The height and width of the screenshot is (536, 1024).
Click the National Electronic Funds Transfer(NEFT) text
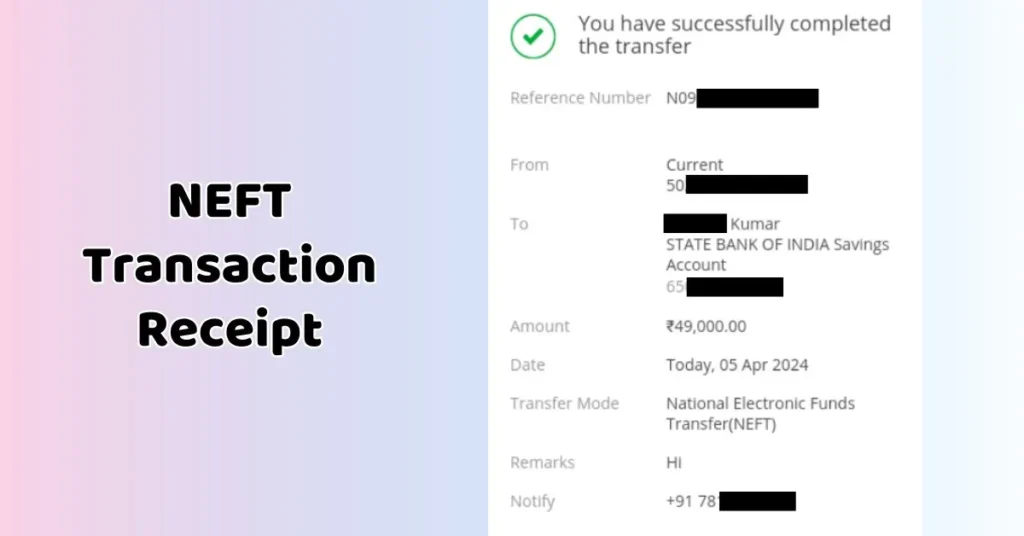click(760, 413)
